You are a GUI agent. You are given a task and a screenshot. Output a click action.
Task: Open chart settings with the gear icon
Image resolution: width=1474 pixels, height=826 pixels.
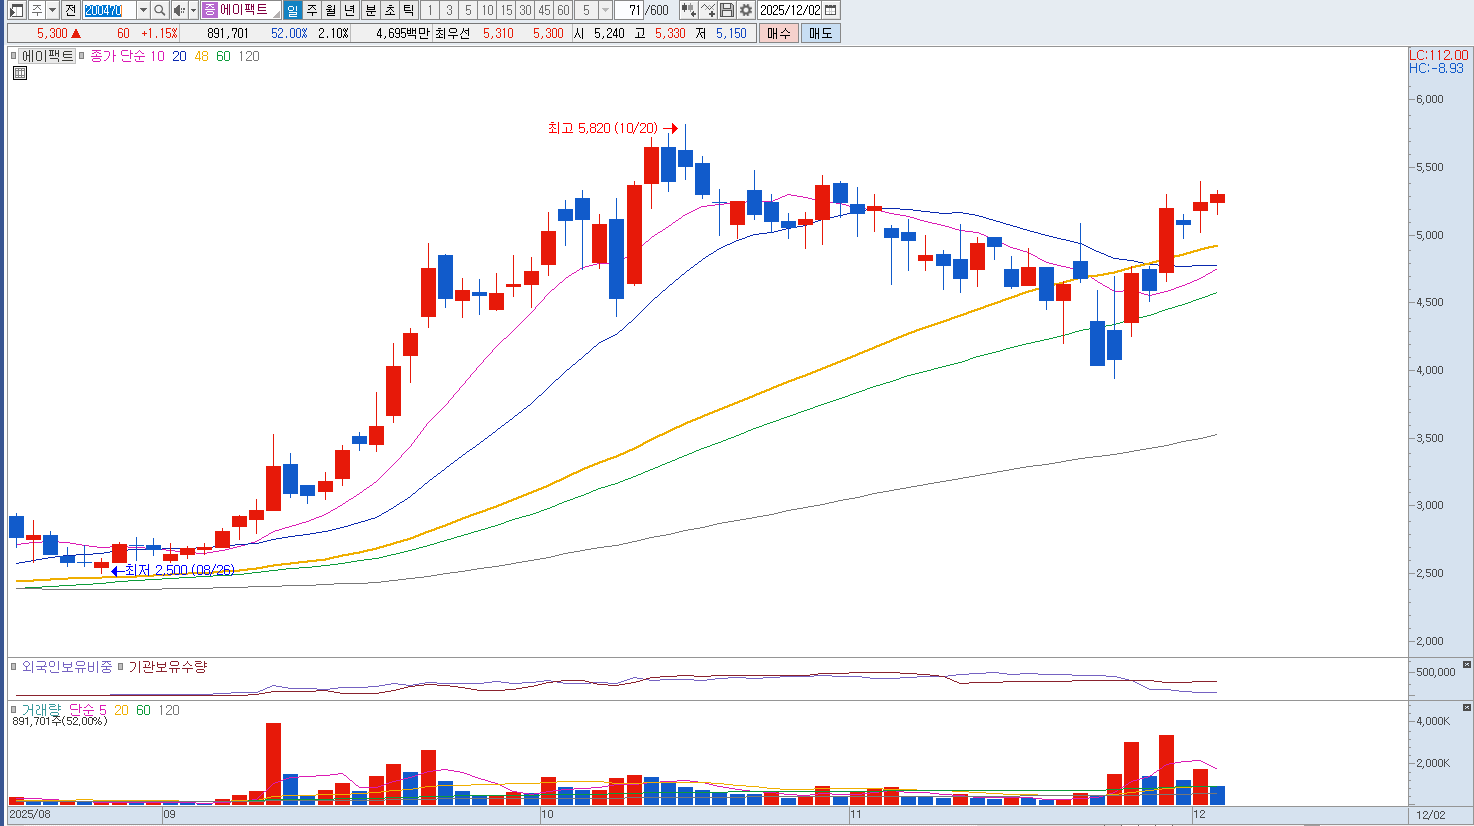coord(746,10)
